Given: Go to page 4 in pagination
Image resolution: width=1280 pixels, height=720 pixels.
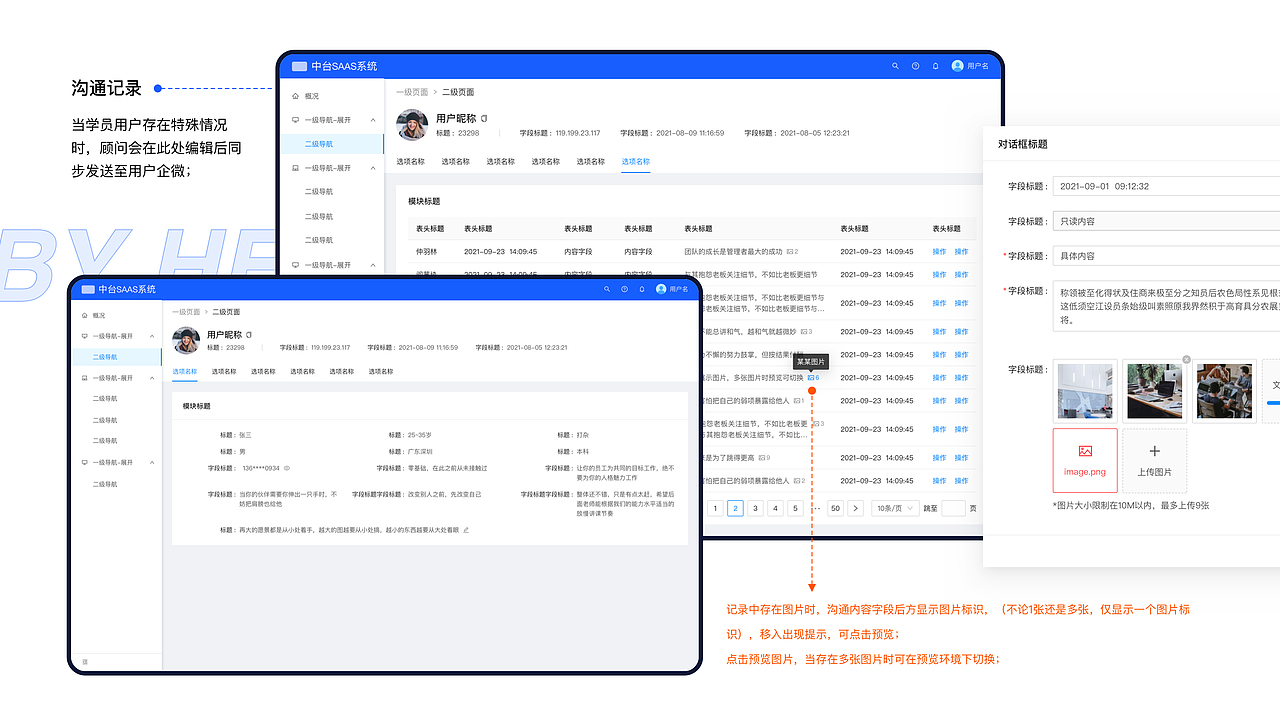Looking at the screenshot, I should coord(775,508).
